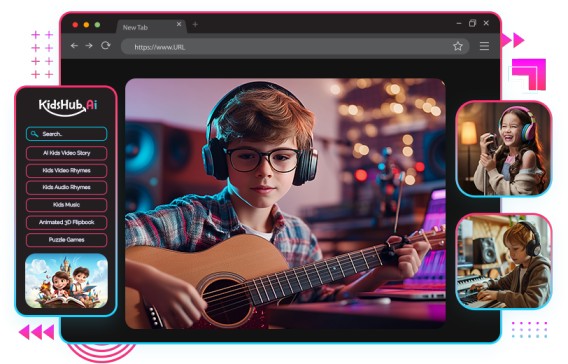Select the New Tab browser tab
The width and height of the screenshot is (568, 364).
click(151, 27)
